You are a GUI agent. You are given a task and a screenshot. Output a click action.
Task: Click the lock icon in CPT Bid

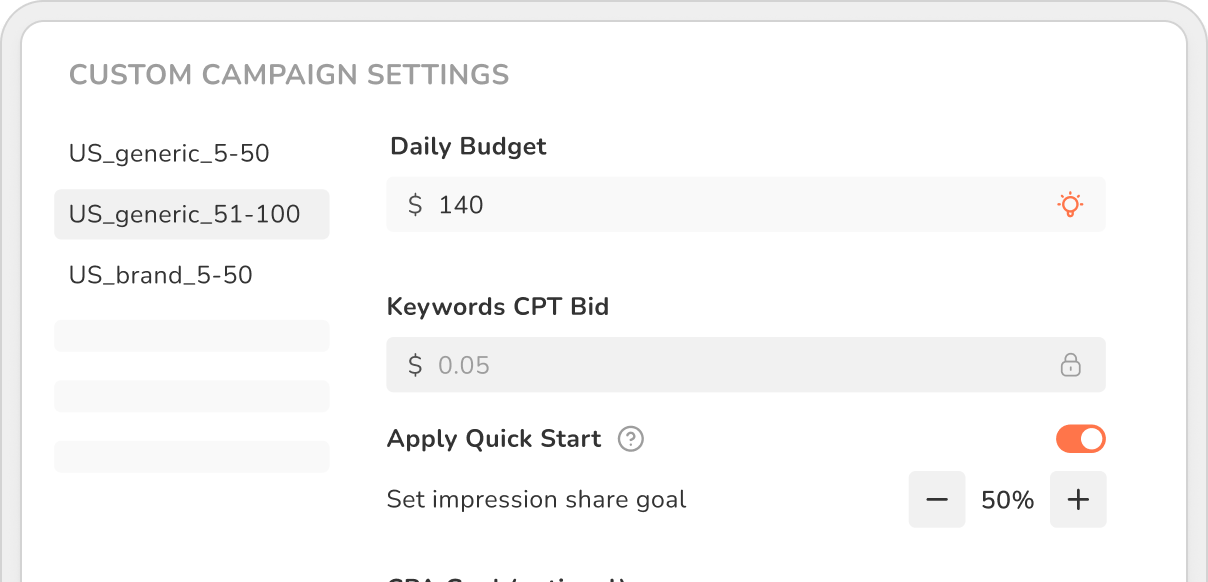pos(1070,365)
